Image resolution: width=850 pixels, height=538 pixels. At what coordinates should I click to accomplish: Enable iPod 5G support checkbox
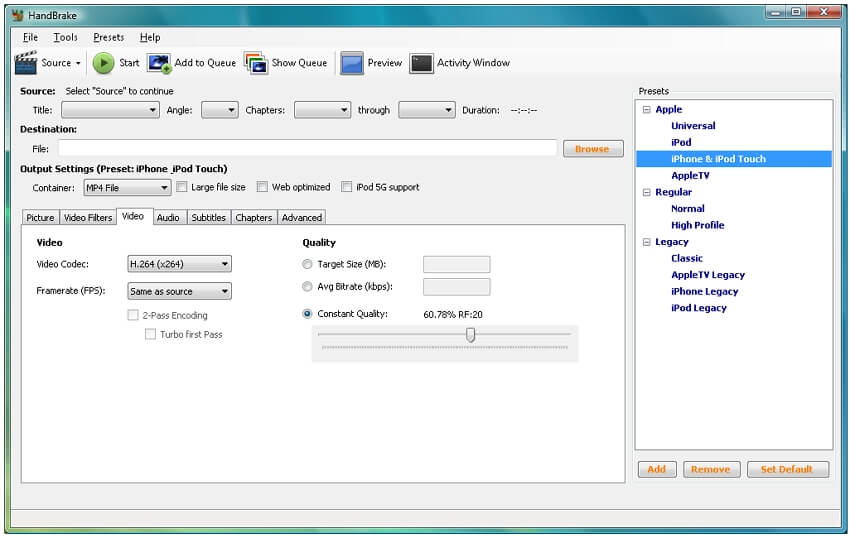[x=346, y=187]
